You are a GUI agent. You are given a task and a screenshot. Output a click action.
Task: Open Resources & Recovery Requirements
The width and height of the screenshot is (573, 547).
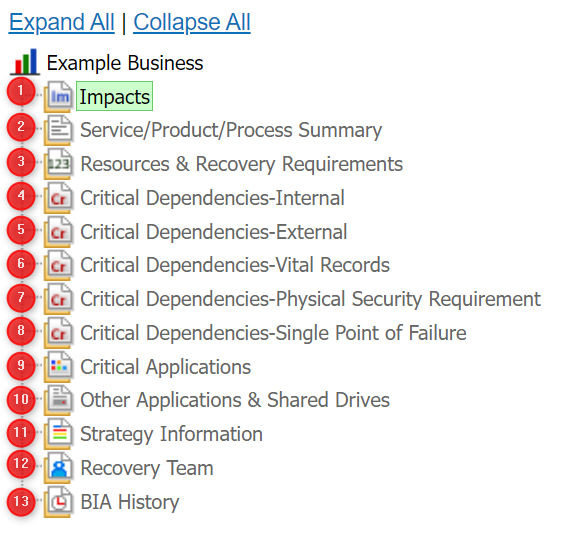tap(242, 164)
